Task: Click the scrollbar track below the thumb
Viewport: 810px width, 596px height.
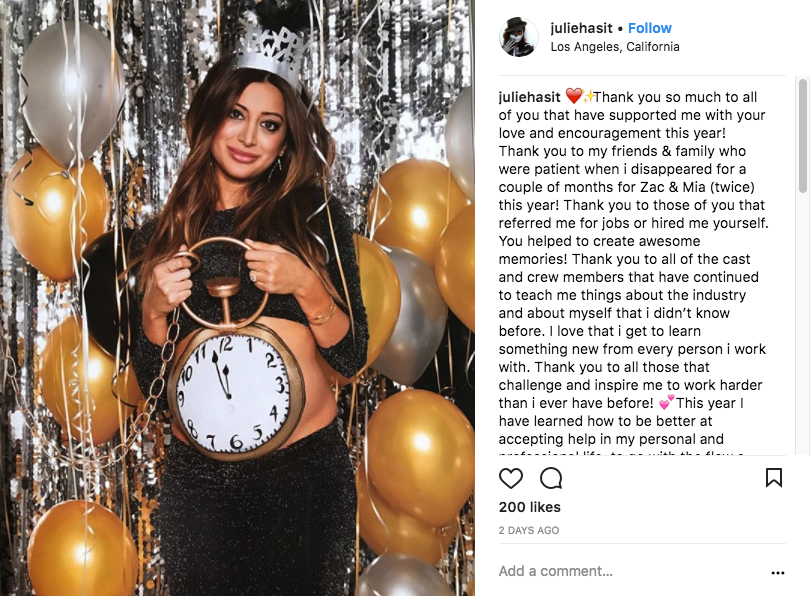Action: click(x=803, y=323)
